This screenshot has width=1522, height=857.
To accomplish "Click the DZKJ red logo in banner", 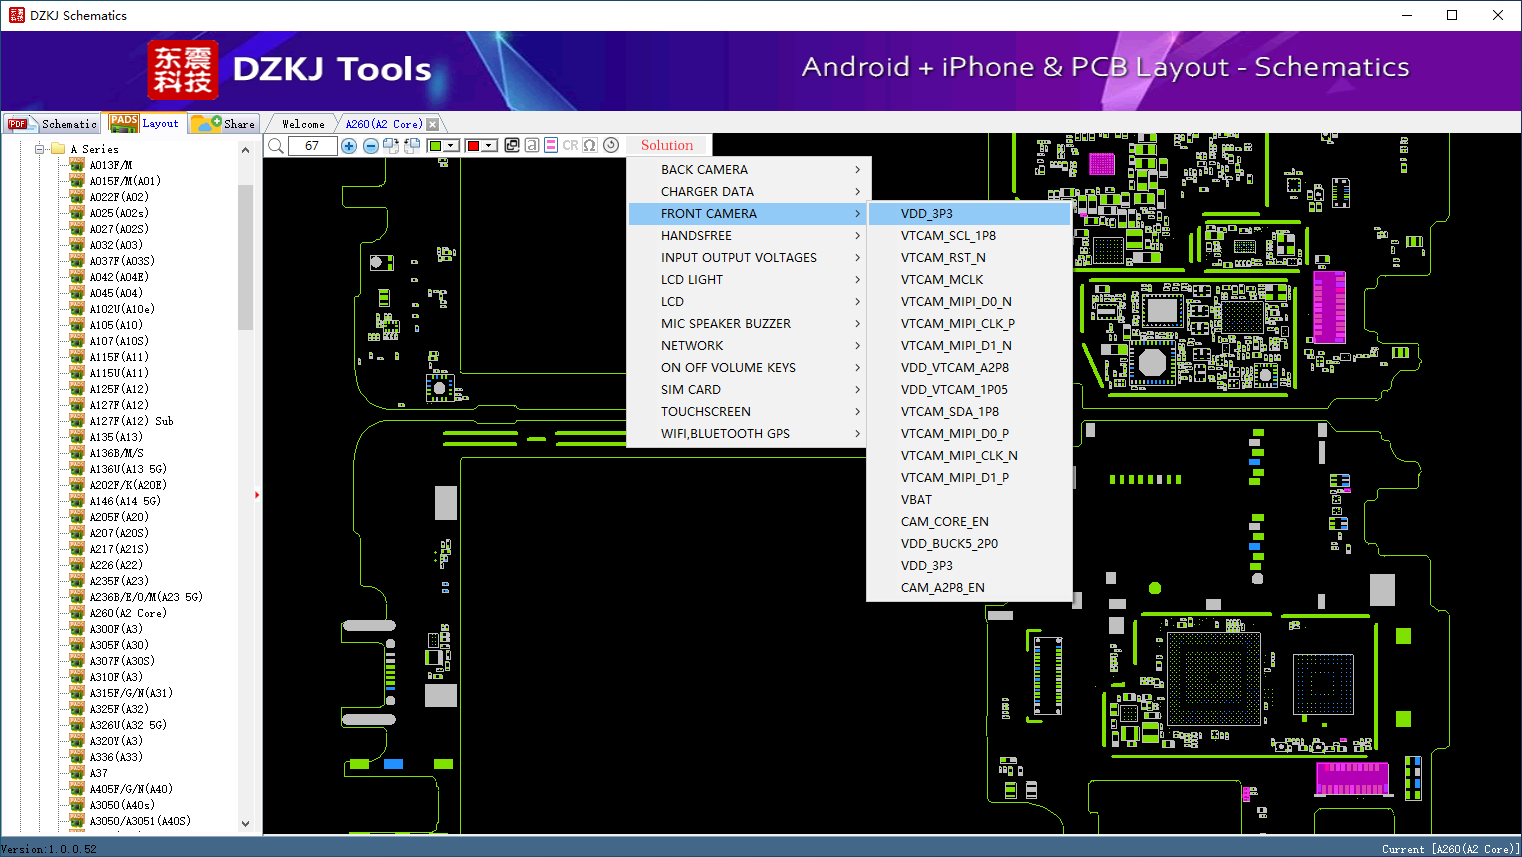I will (182, 70).
